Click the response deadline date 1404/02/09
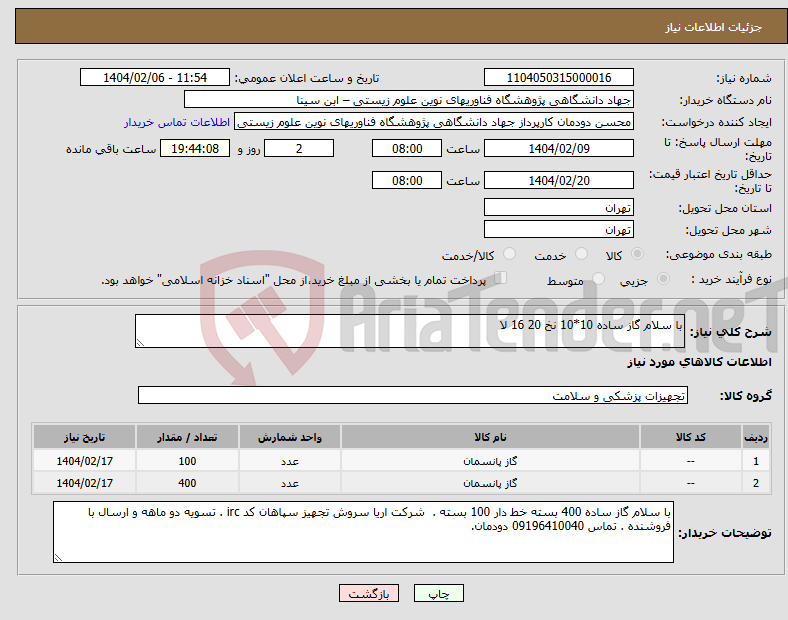Screen dimensions: 788x620 (x=558, y=148)
